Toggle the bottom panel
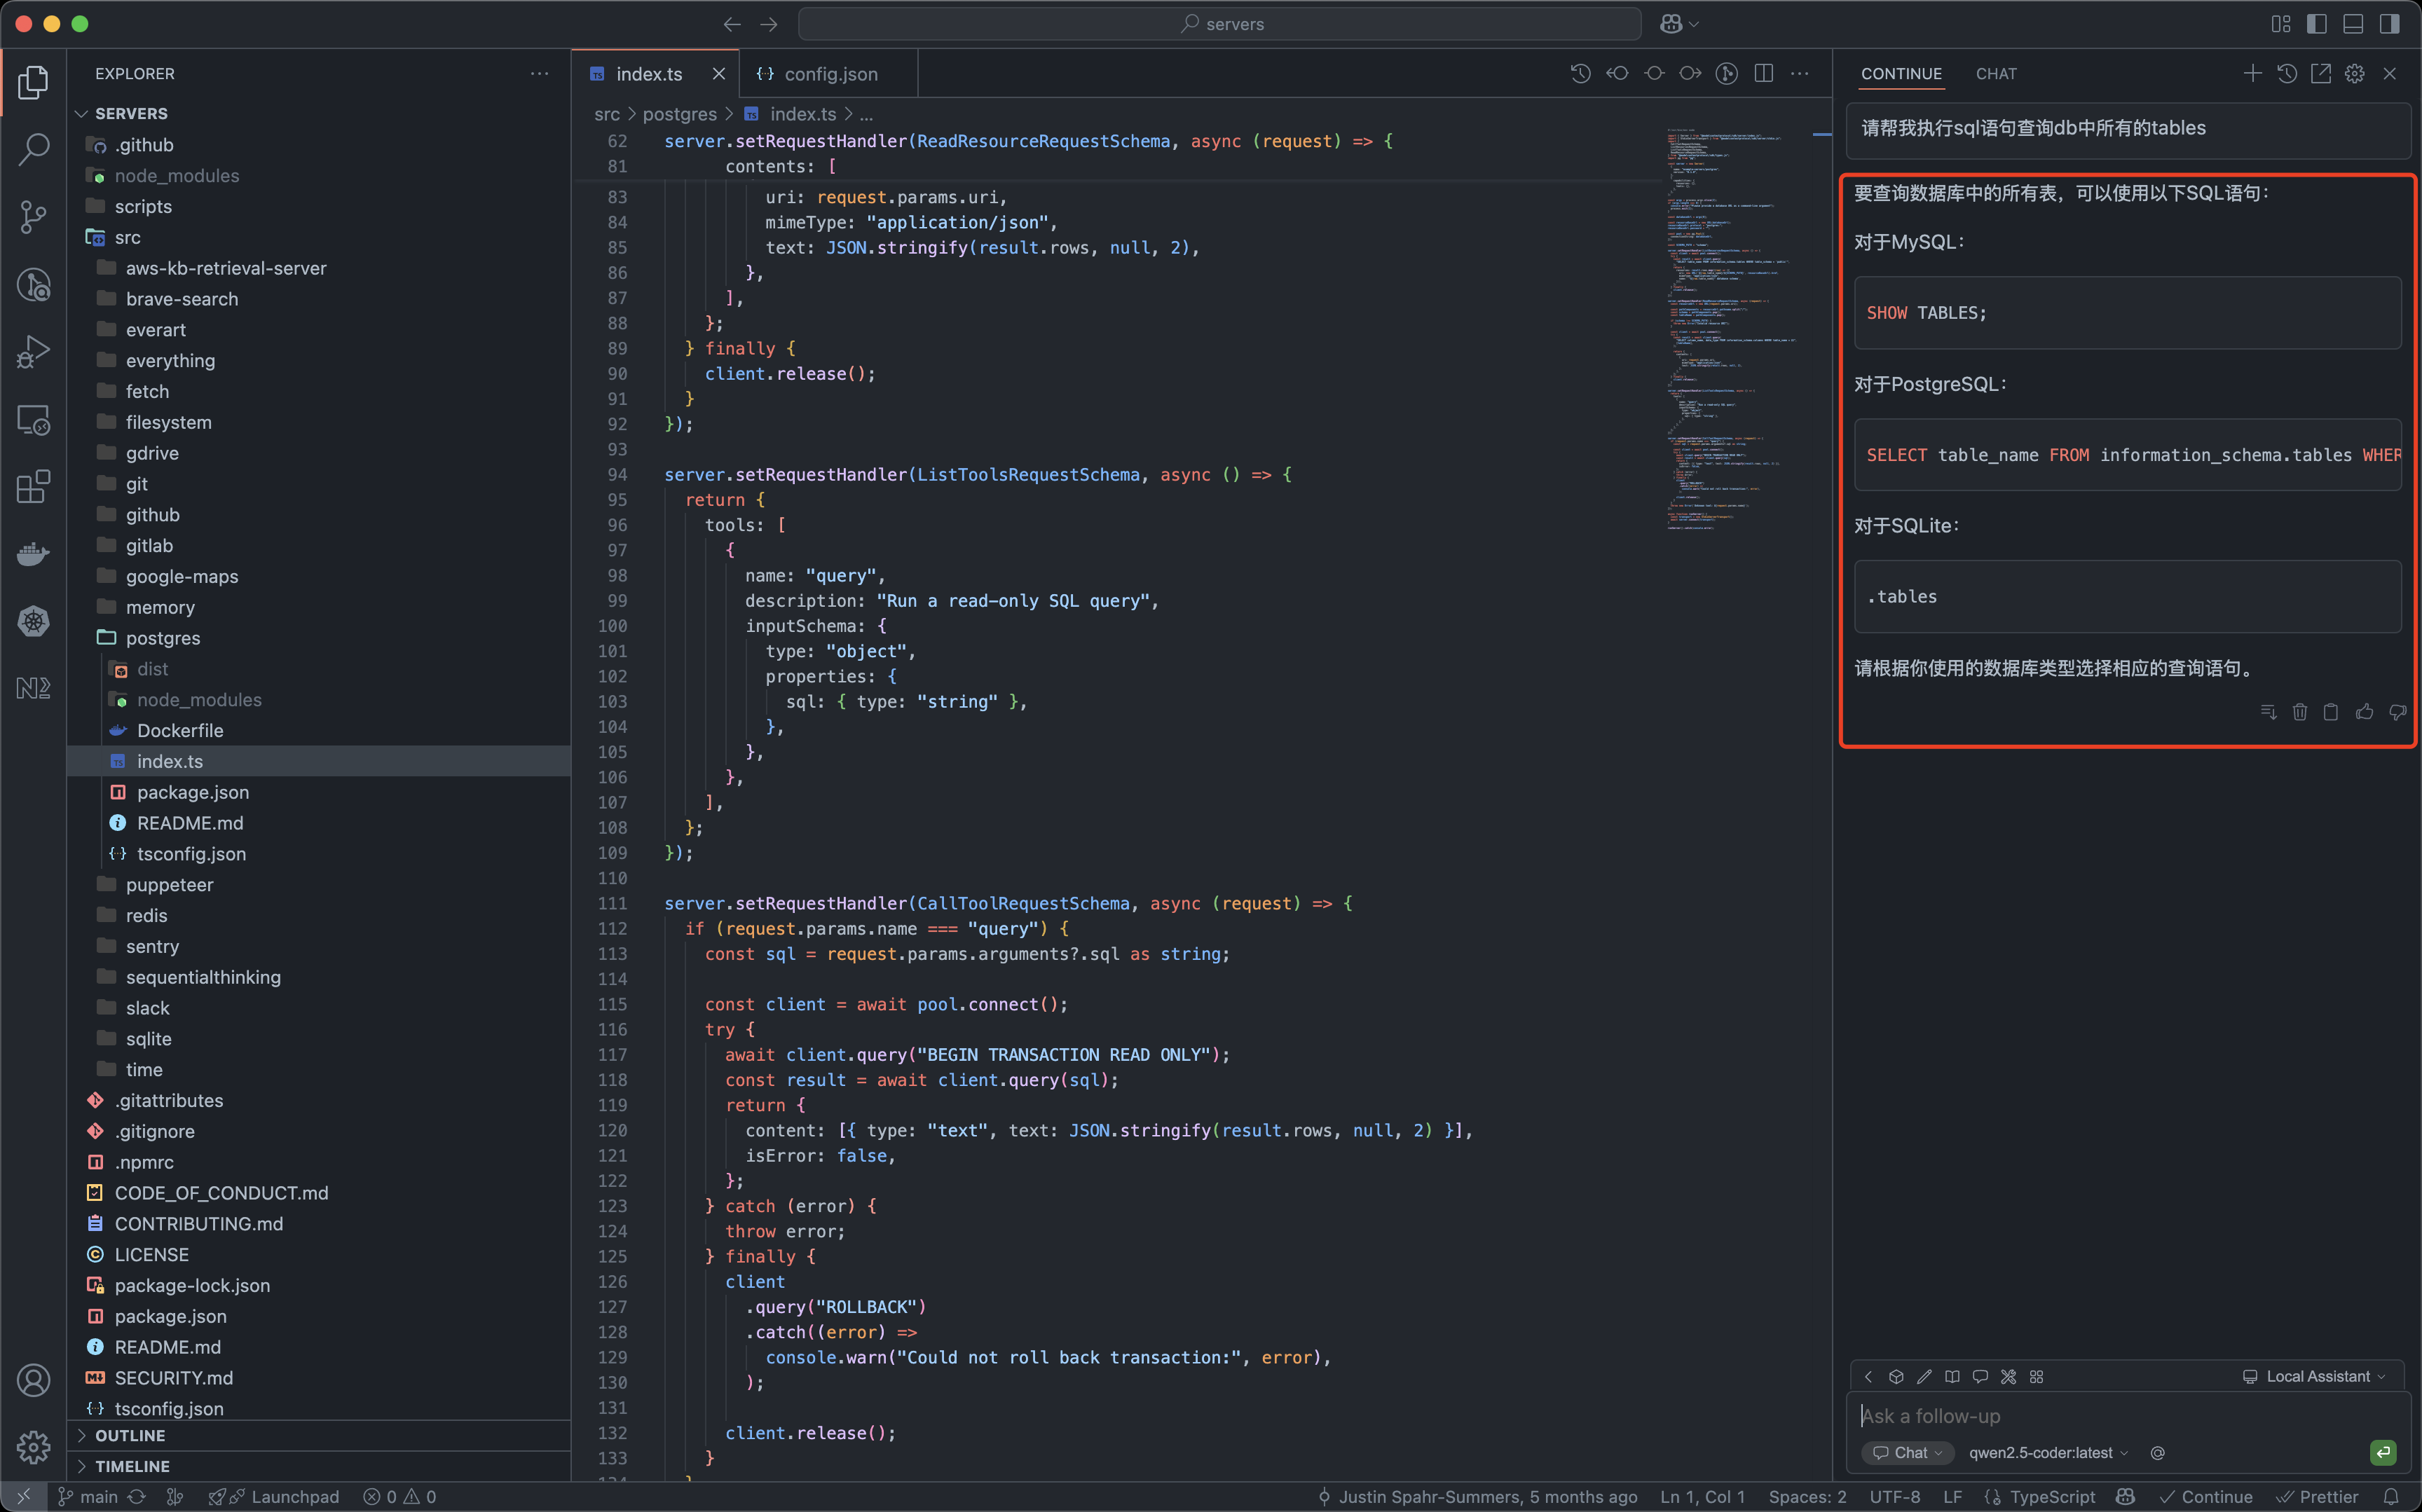This screenshot has width=2422, height=1512. pyautogui.click(x=2353, y=24)
